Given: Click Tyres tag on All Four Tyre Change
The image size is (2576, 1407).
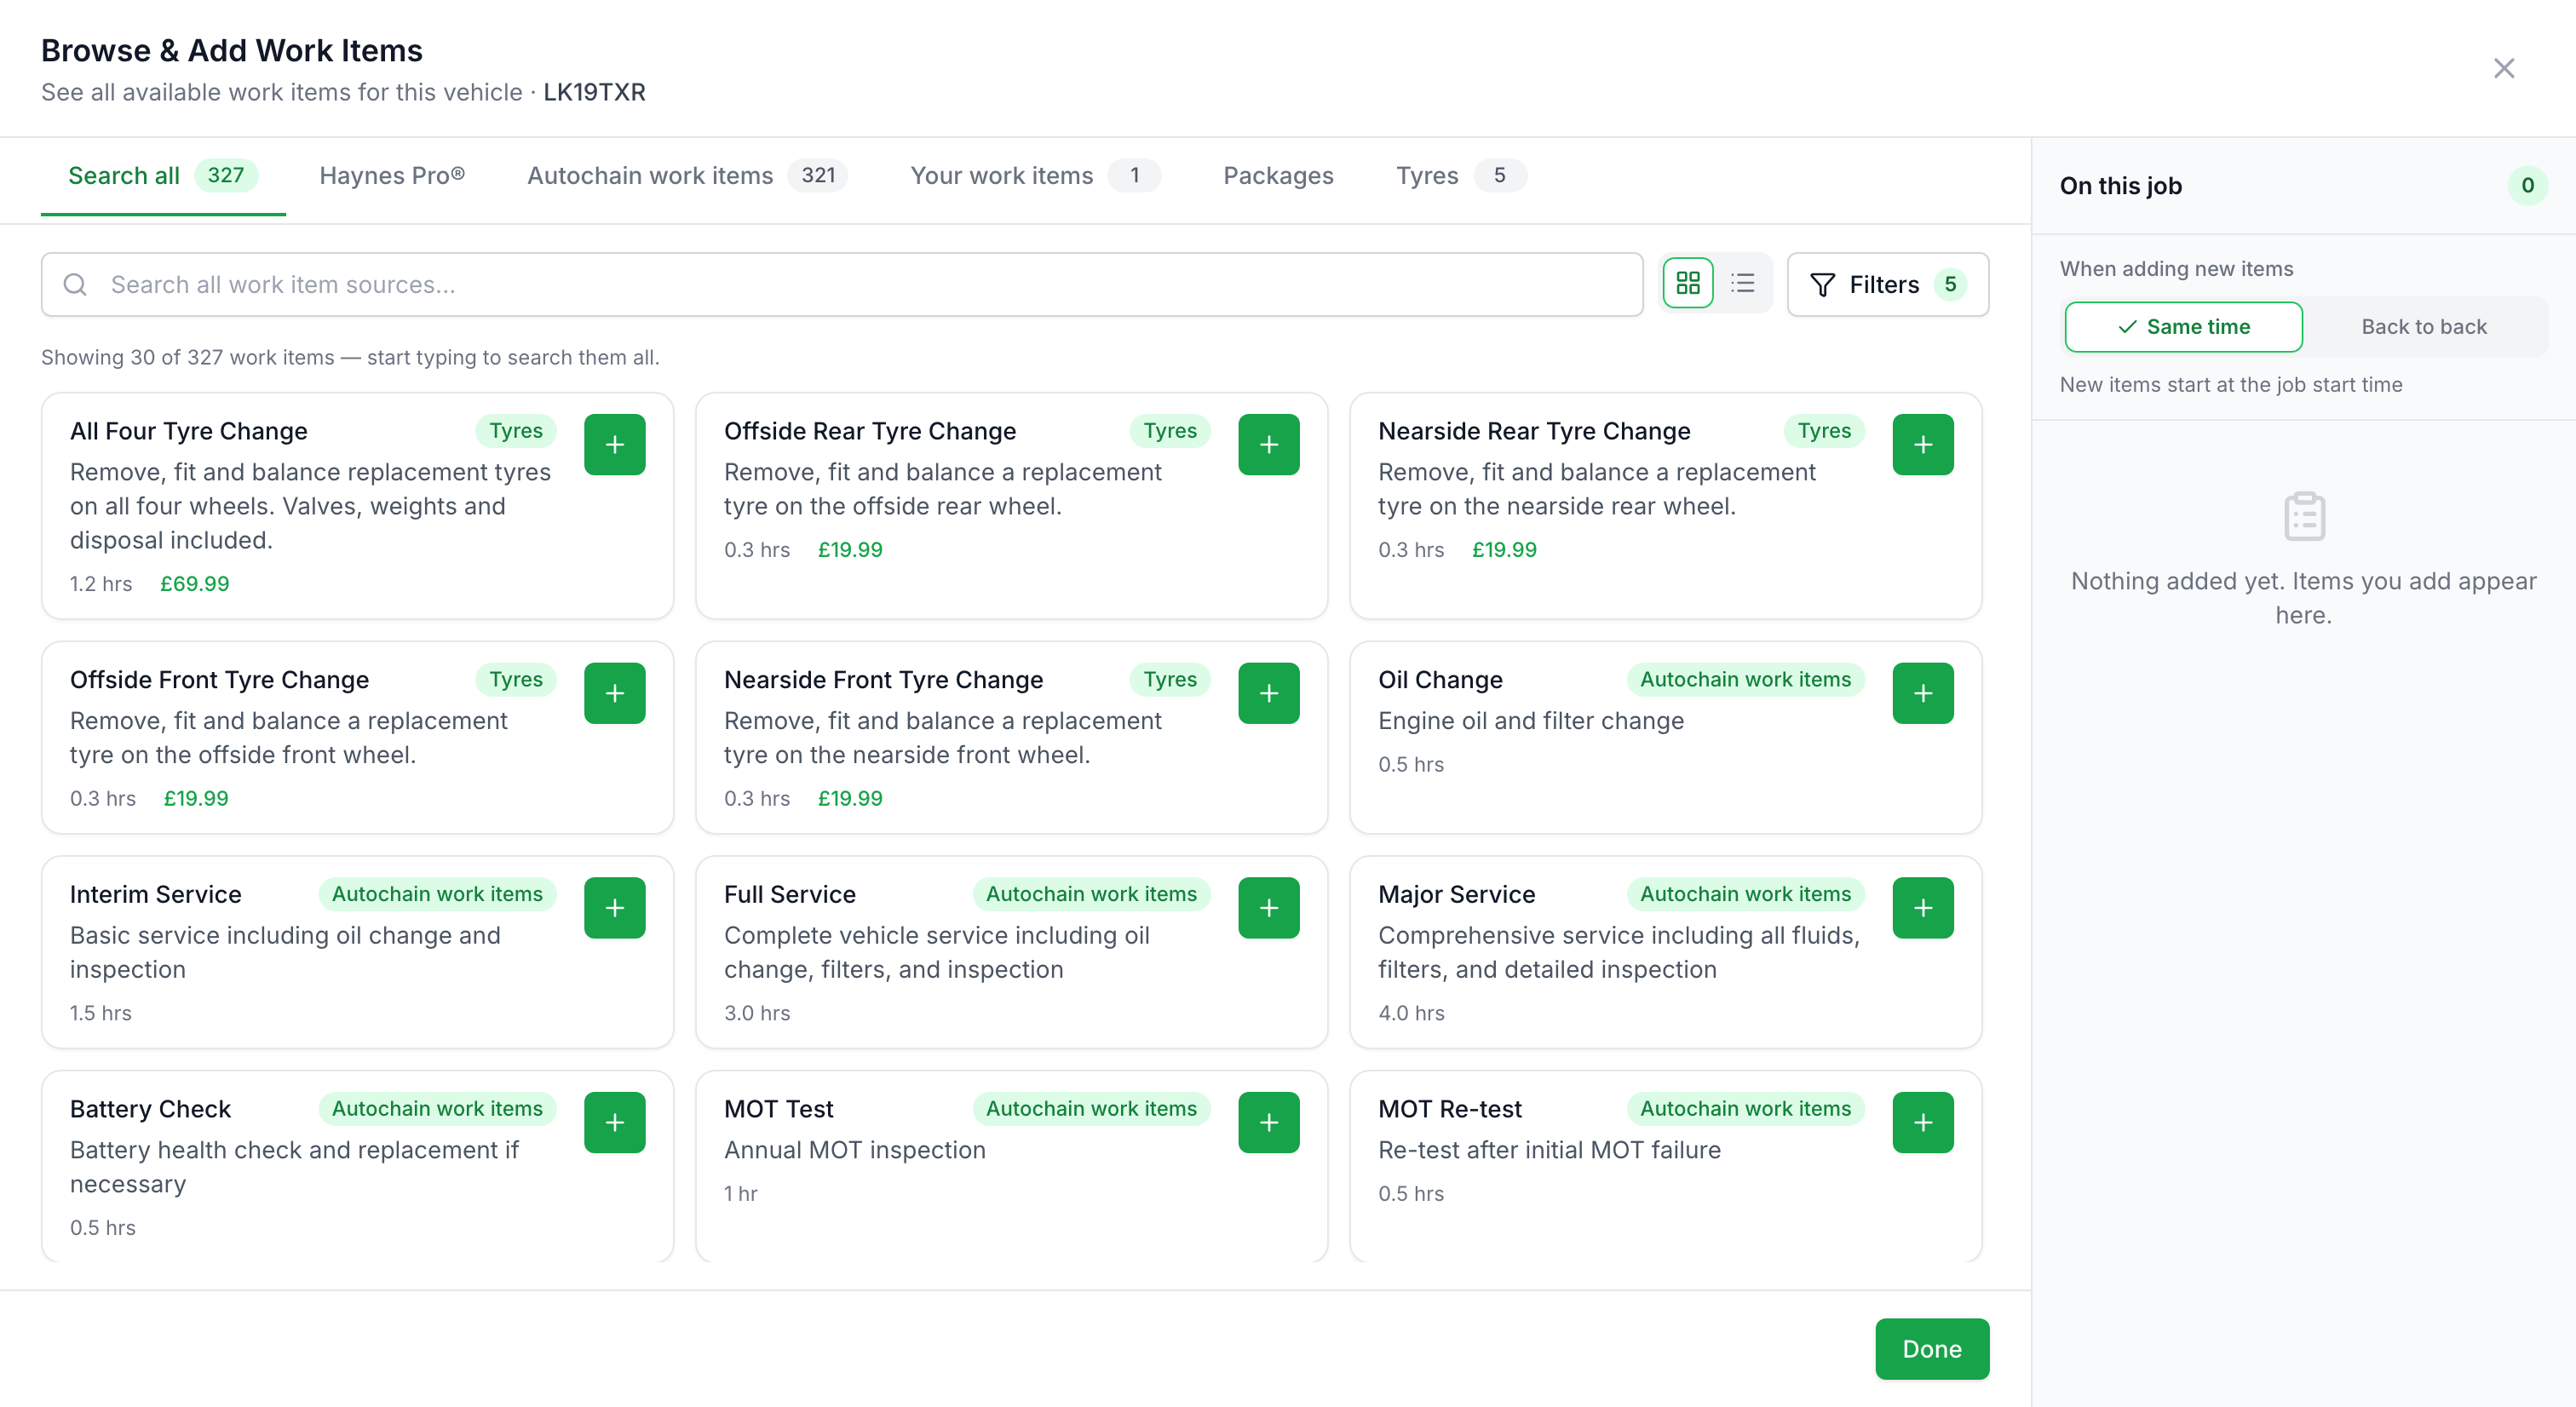Looking at the screenshot, I should [515, 431].
